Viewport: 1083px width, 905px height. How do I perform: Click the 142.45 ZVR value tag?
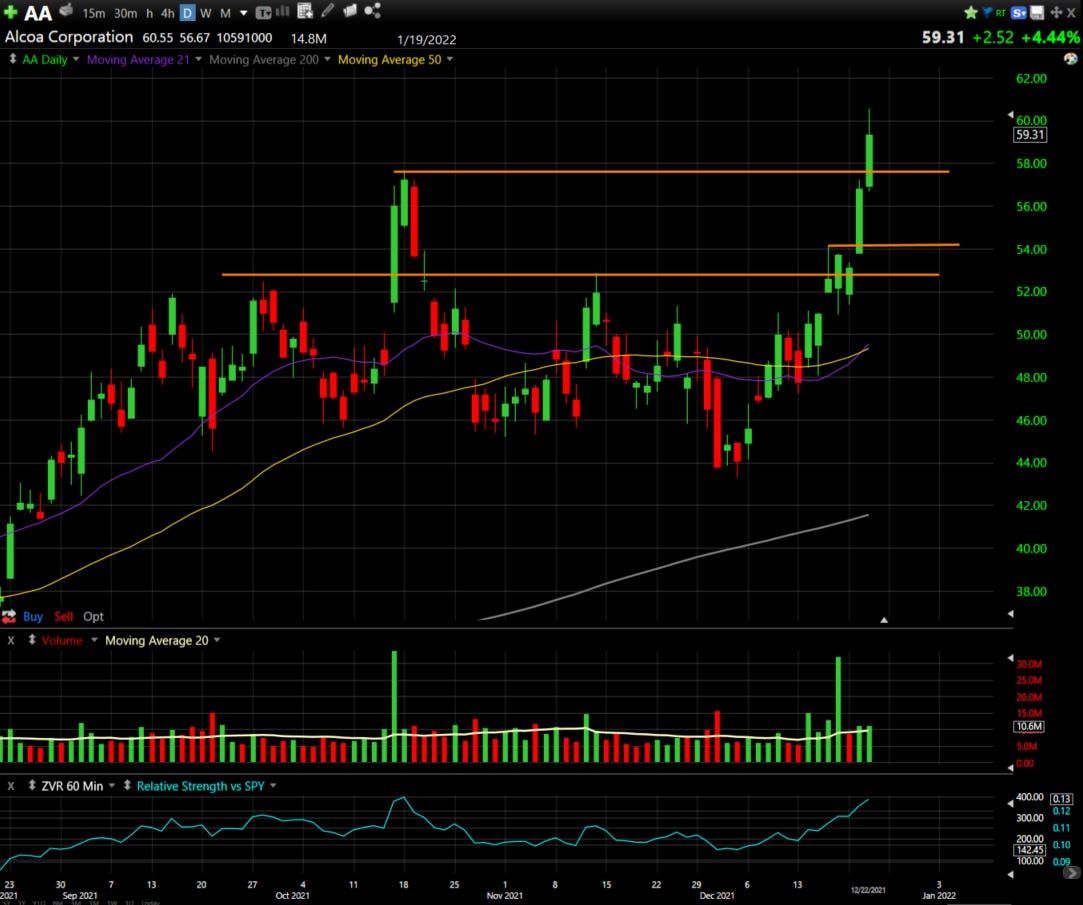coord(1030,850)
